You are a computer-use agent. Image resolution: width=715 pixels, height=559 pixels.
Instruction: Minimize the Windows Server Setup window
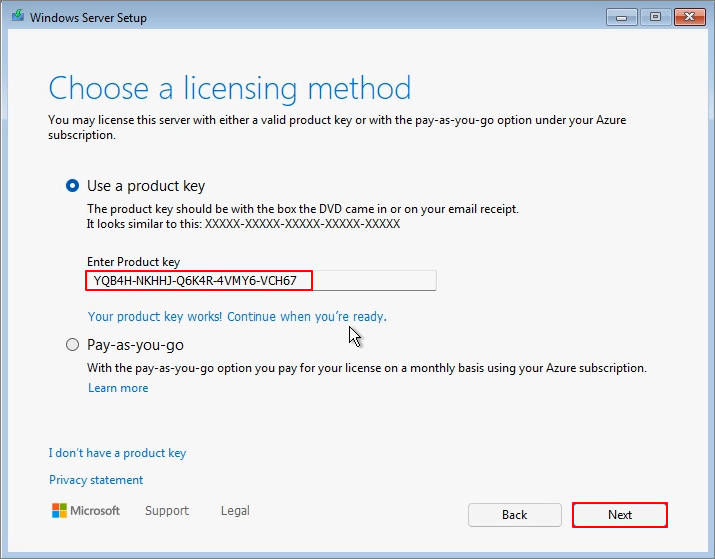point(621,17)
